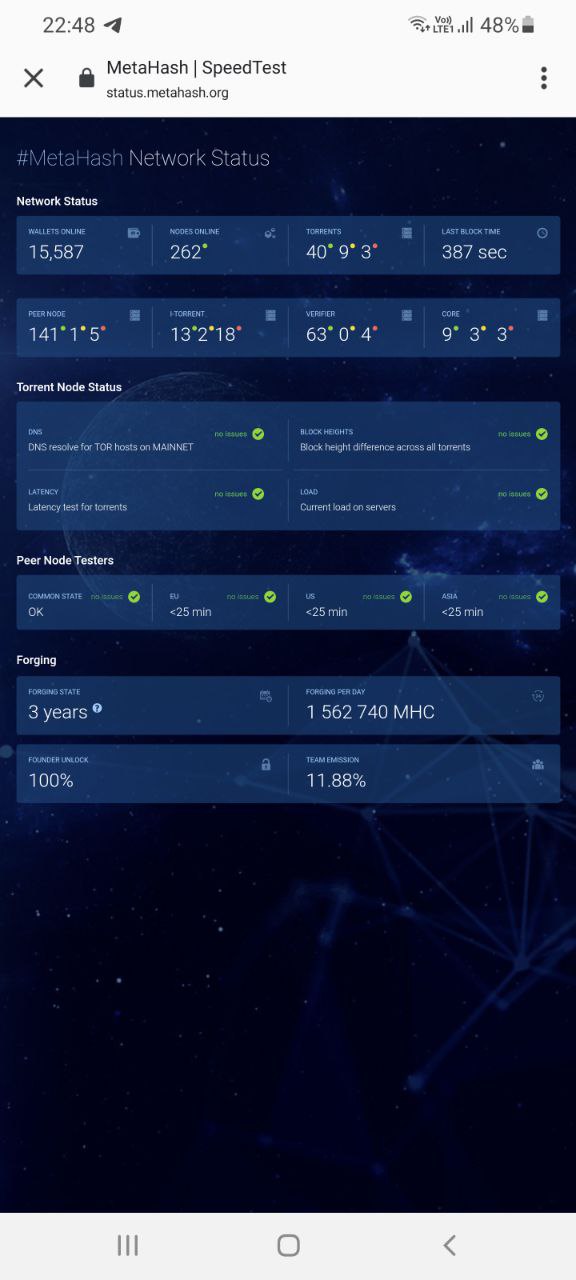
Task: Tap the Wi-Fi icon in status bar
Action: coord(418,24)
